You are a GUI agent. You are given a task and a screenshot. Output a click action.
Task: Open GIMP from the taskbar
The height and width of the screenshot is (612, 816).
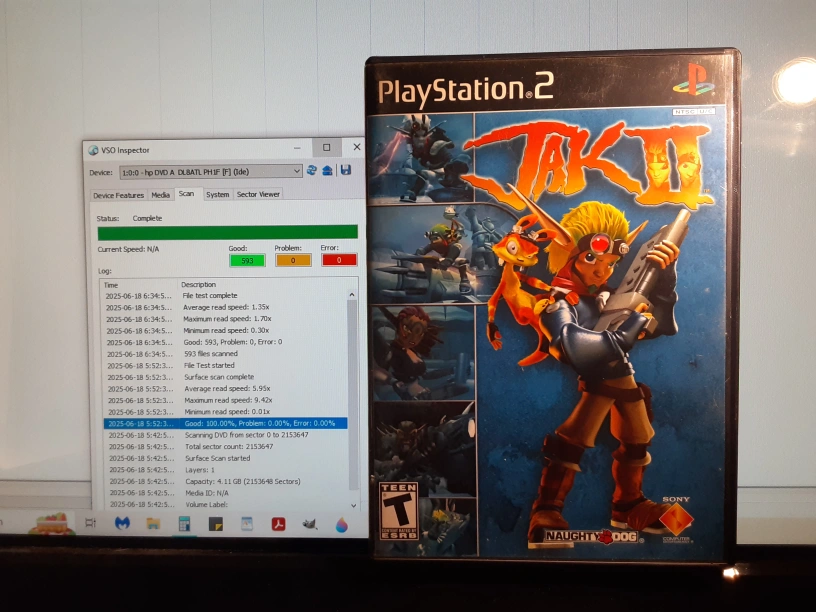coord(310,523)
